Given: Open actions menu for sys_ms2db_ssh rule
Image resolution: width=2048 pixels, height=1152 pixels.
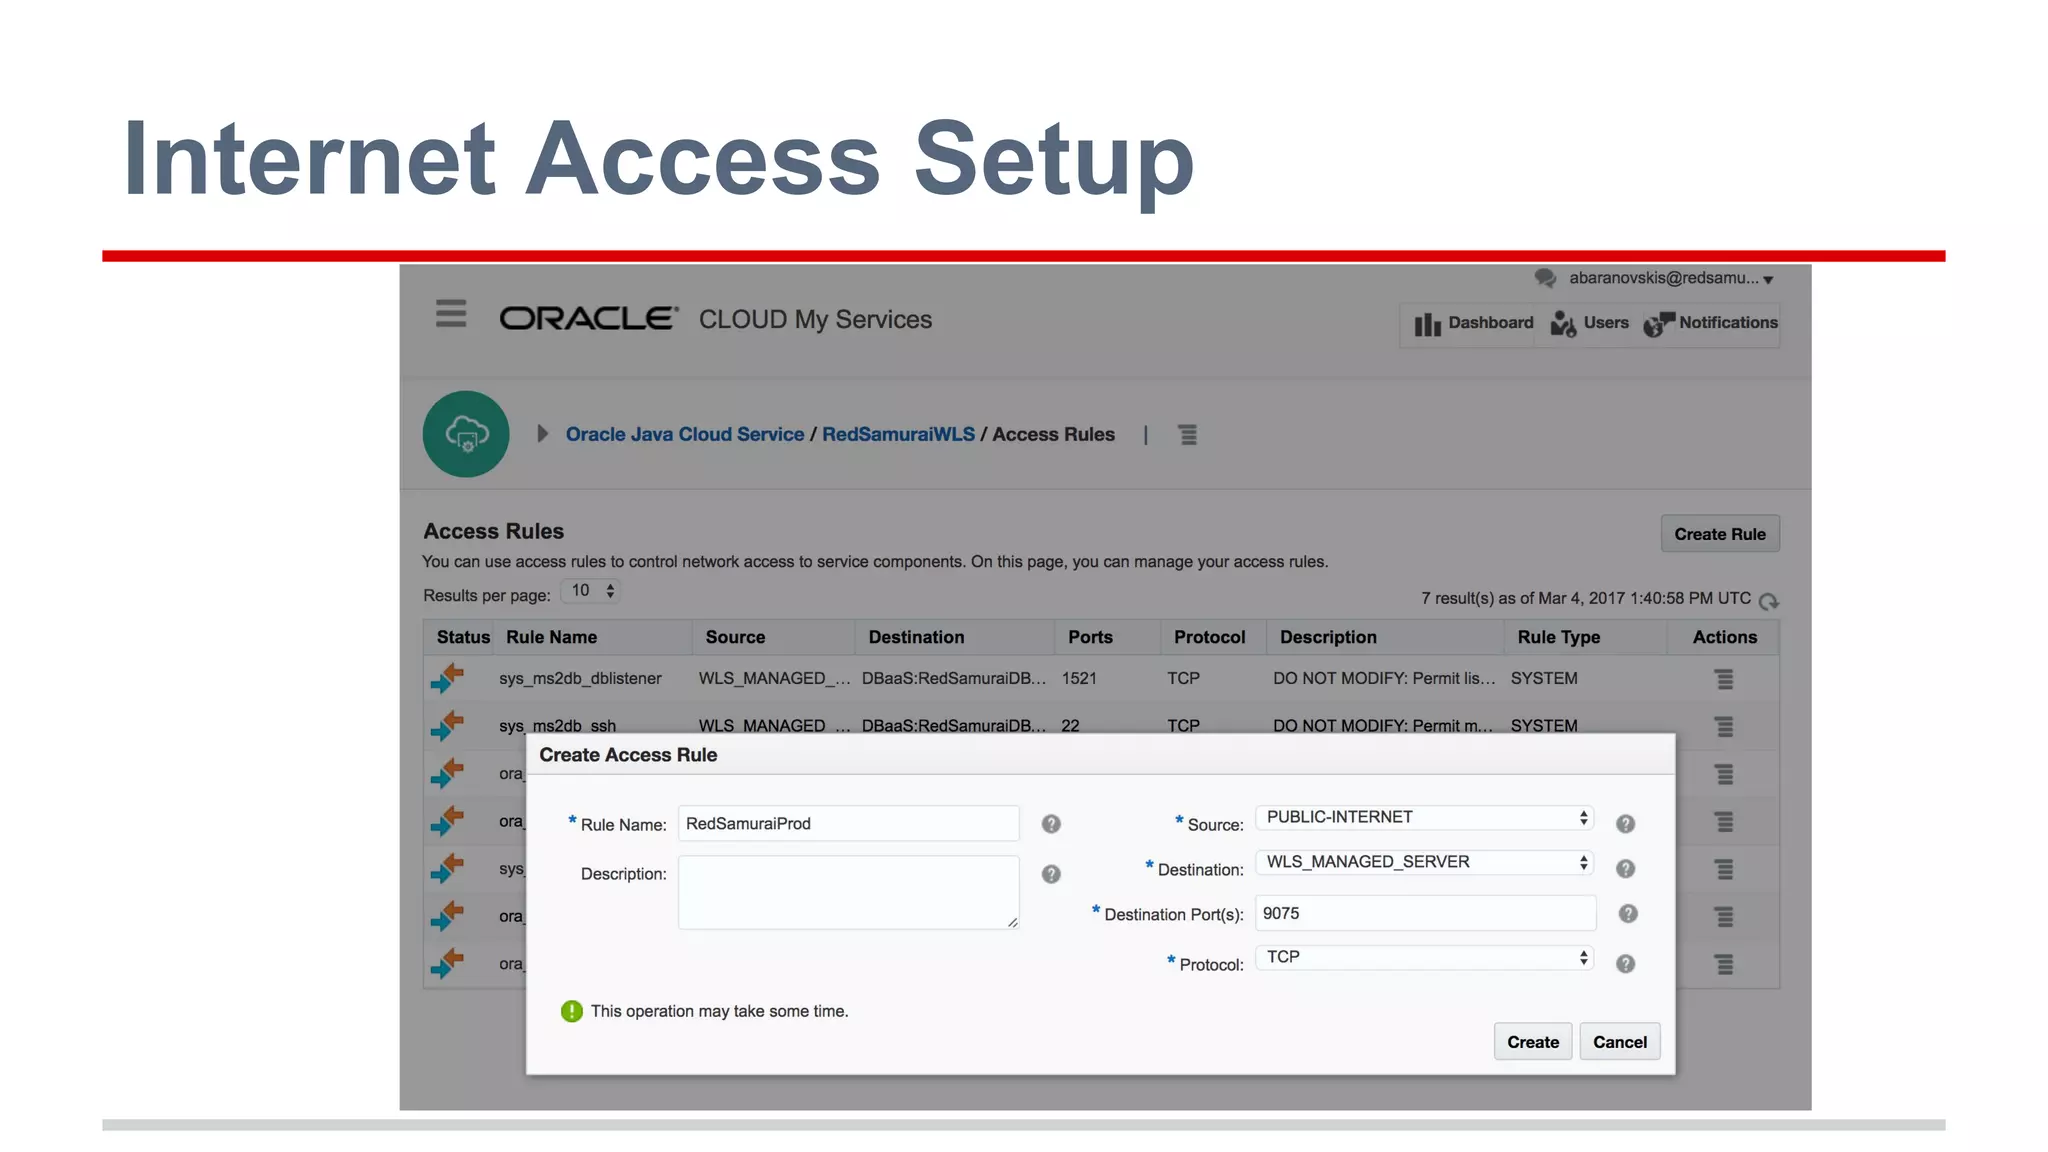Looking at the screenshot, I should [1724, 726].
